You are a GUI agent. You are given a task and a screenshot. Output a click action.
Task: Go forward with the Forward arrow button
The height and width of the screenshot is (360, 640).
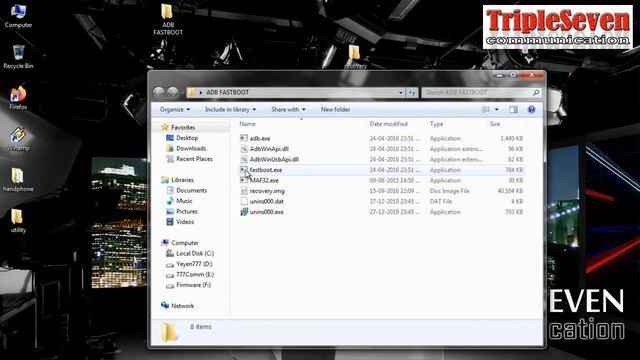coord(173,92)
